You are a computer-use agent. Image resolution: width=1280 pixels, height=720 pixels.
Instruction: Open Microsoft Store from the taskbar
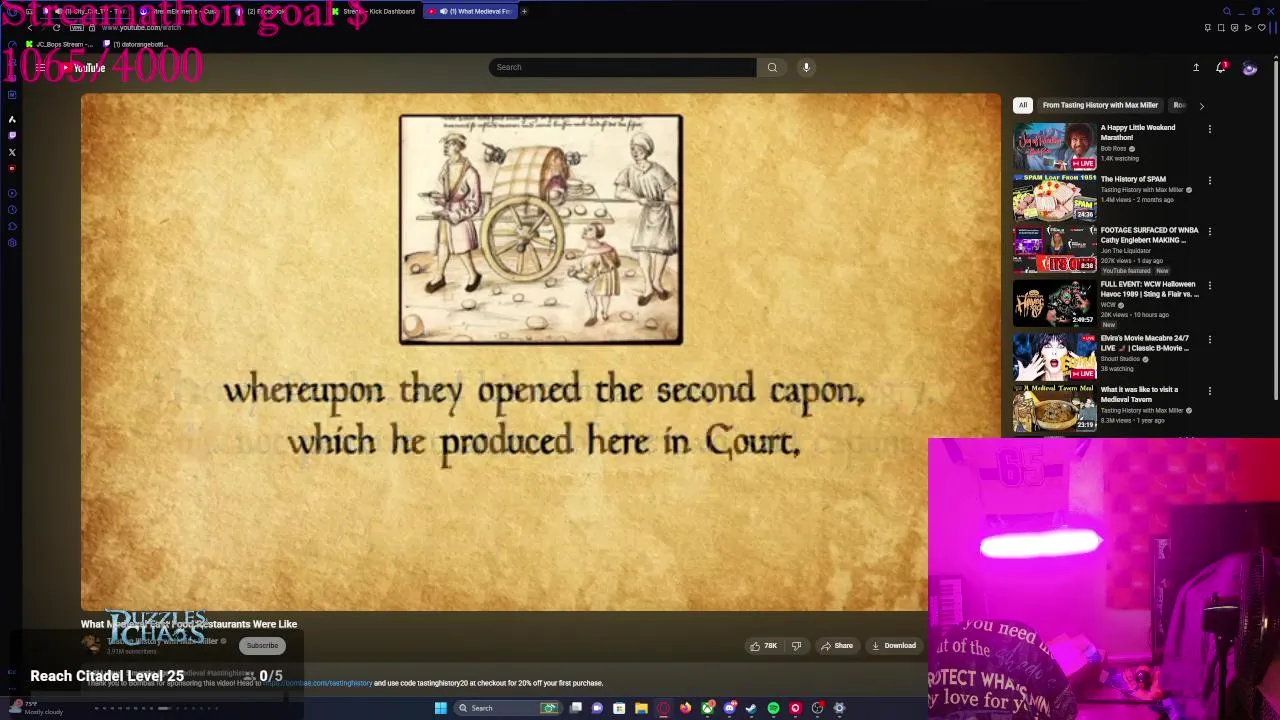point(619,708)
